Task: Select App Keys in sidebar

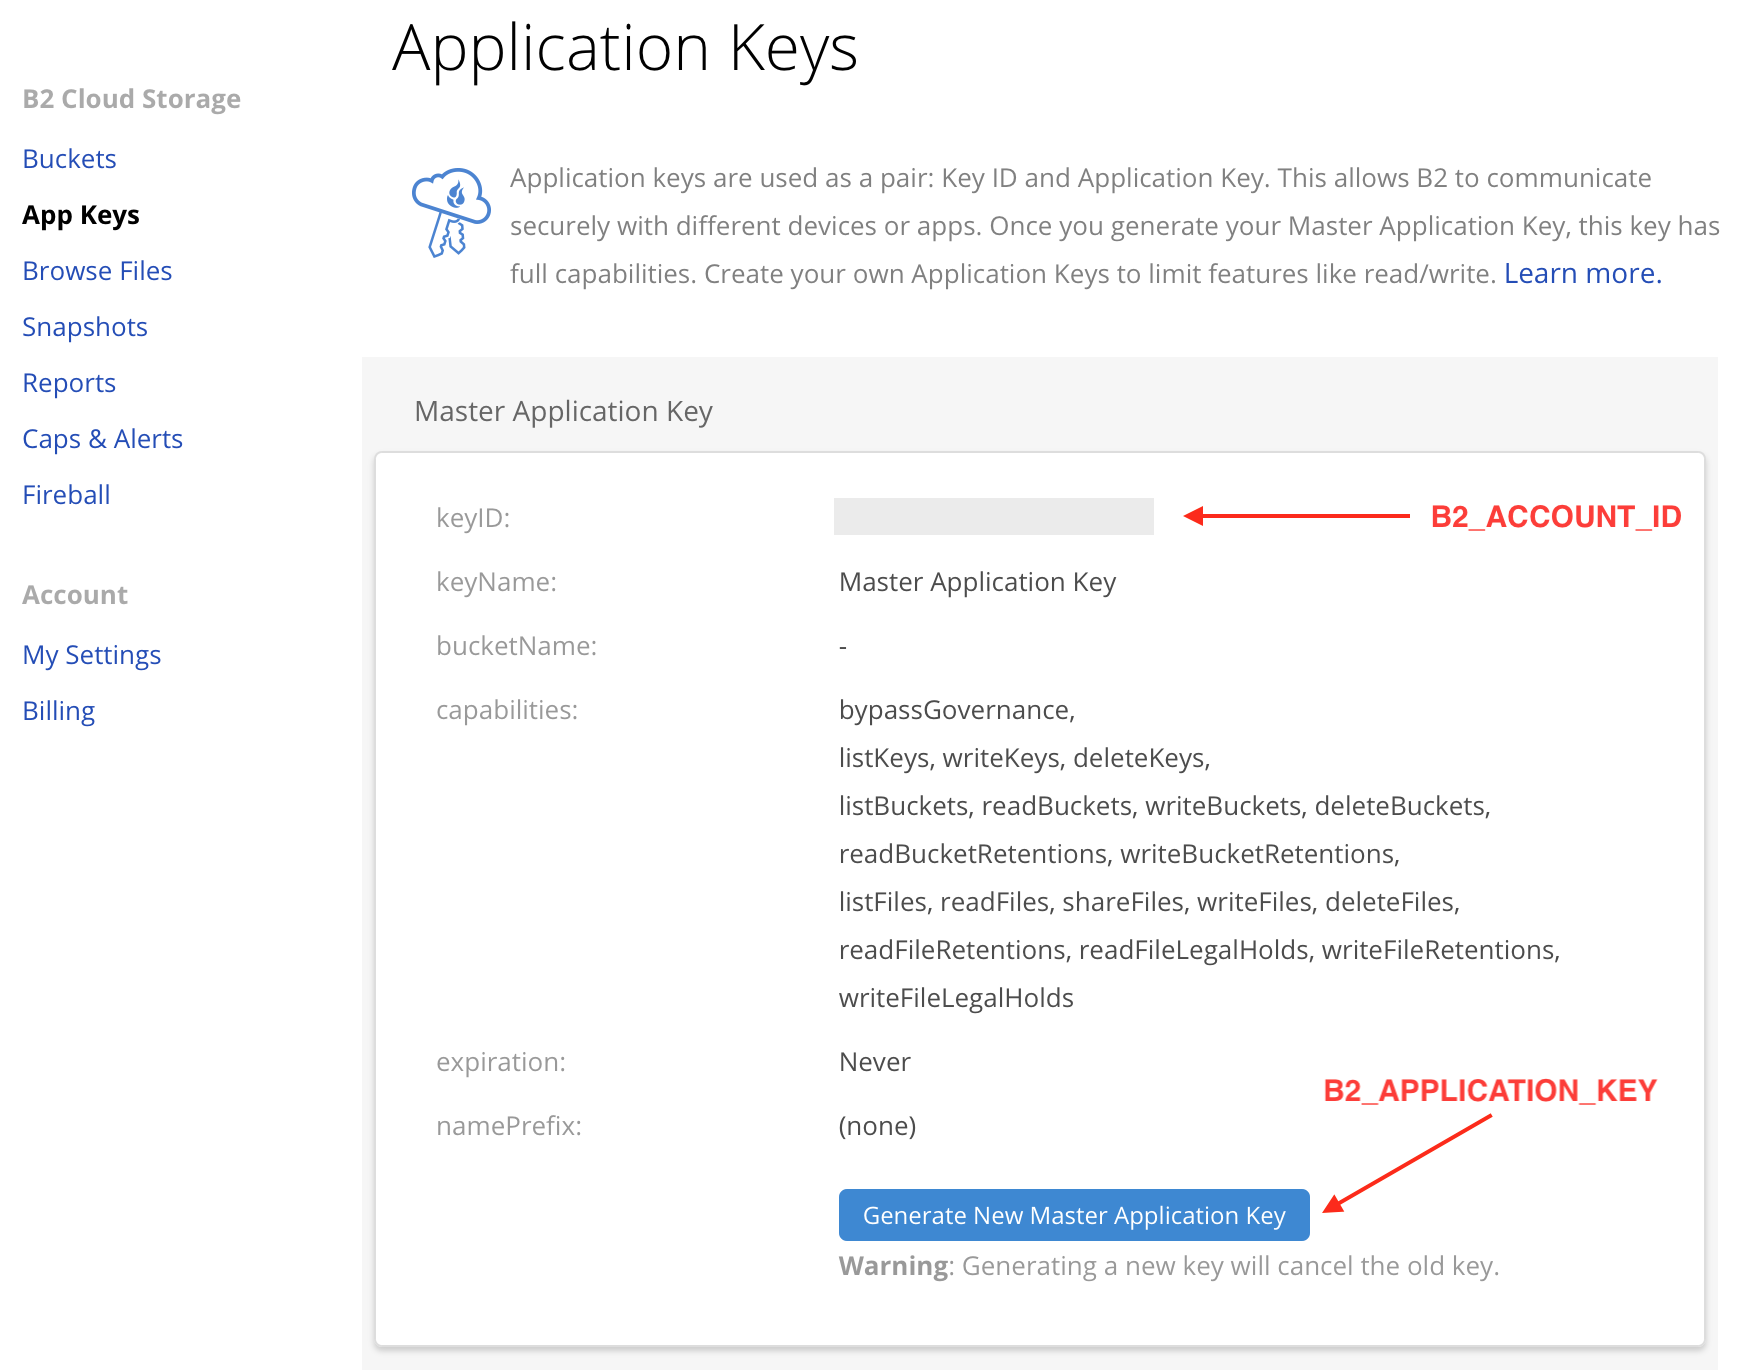Action: [x=81, y=215]
